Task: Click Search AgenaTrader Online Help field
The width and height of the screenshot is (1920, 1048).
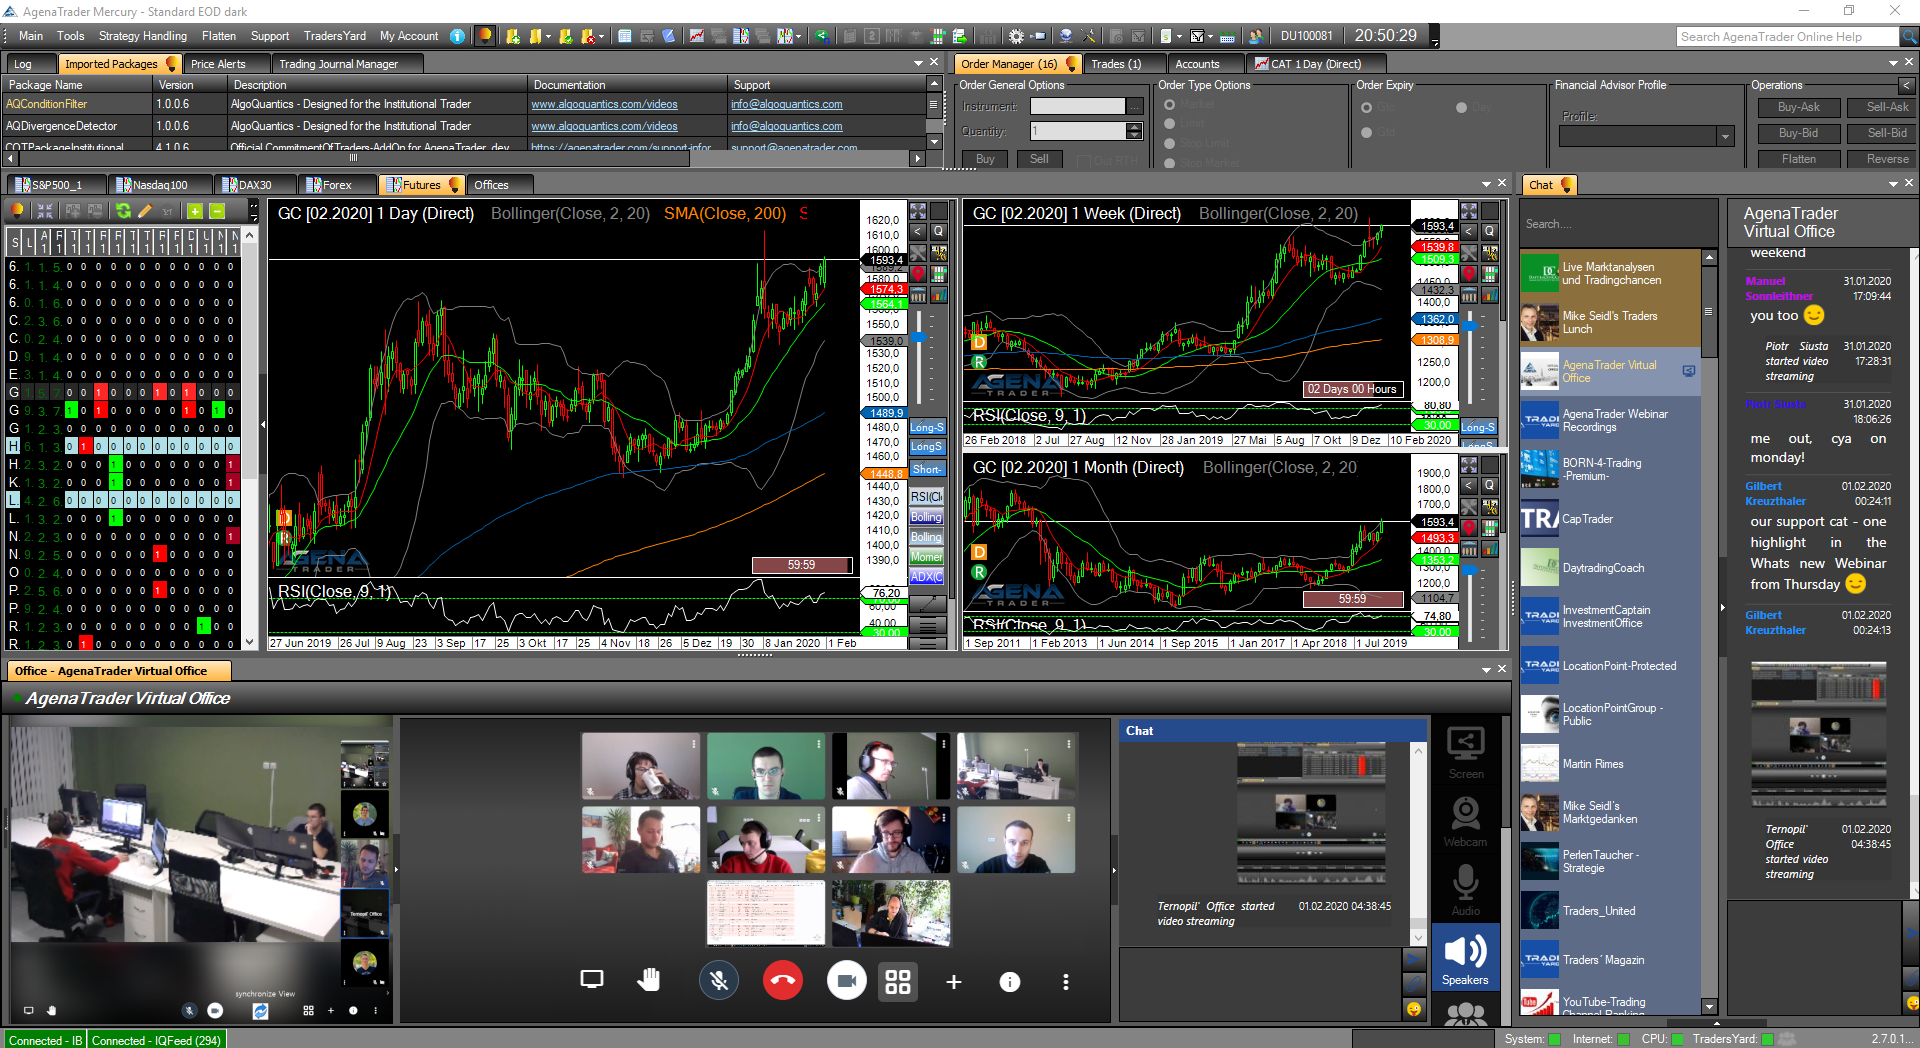Action: (x=1787, y=37)
